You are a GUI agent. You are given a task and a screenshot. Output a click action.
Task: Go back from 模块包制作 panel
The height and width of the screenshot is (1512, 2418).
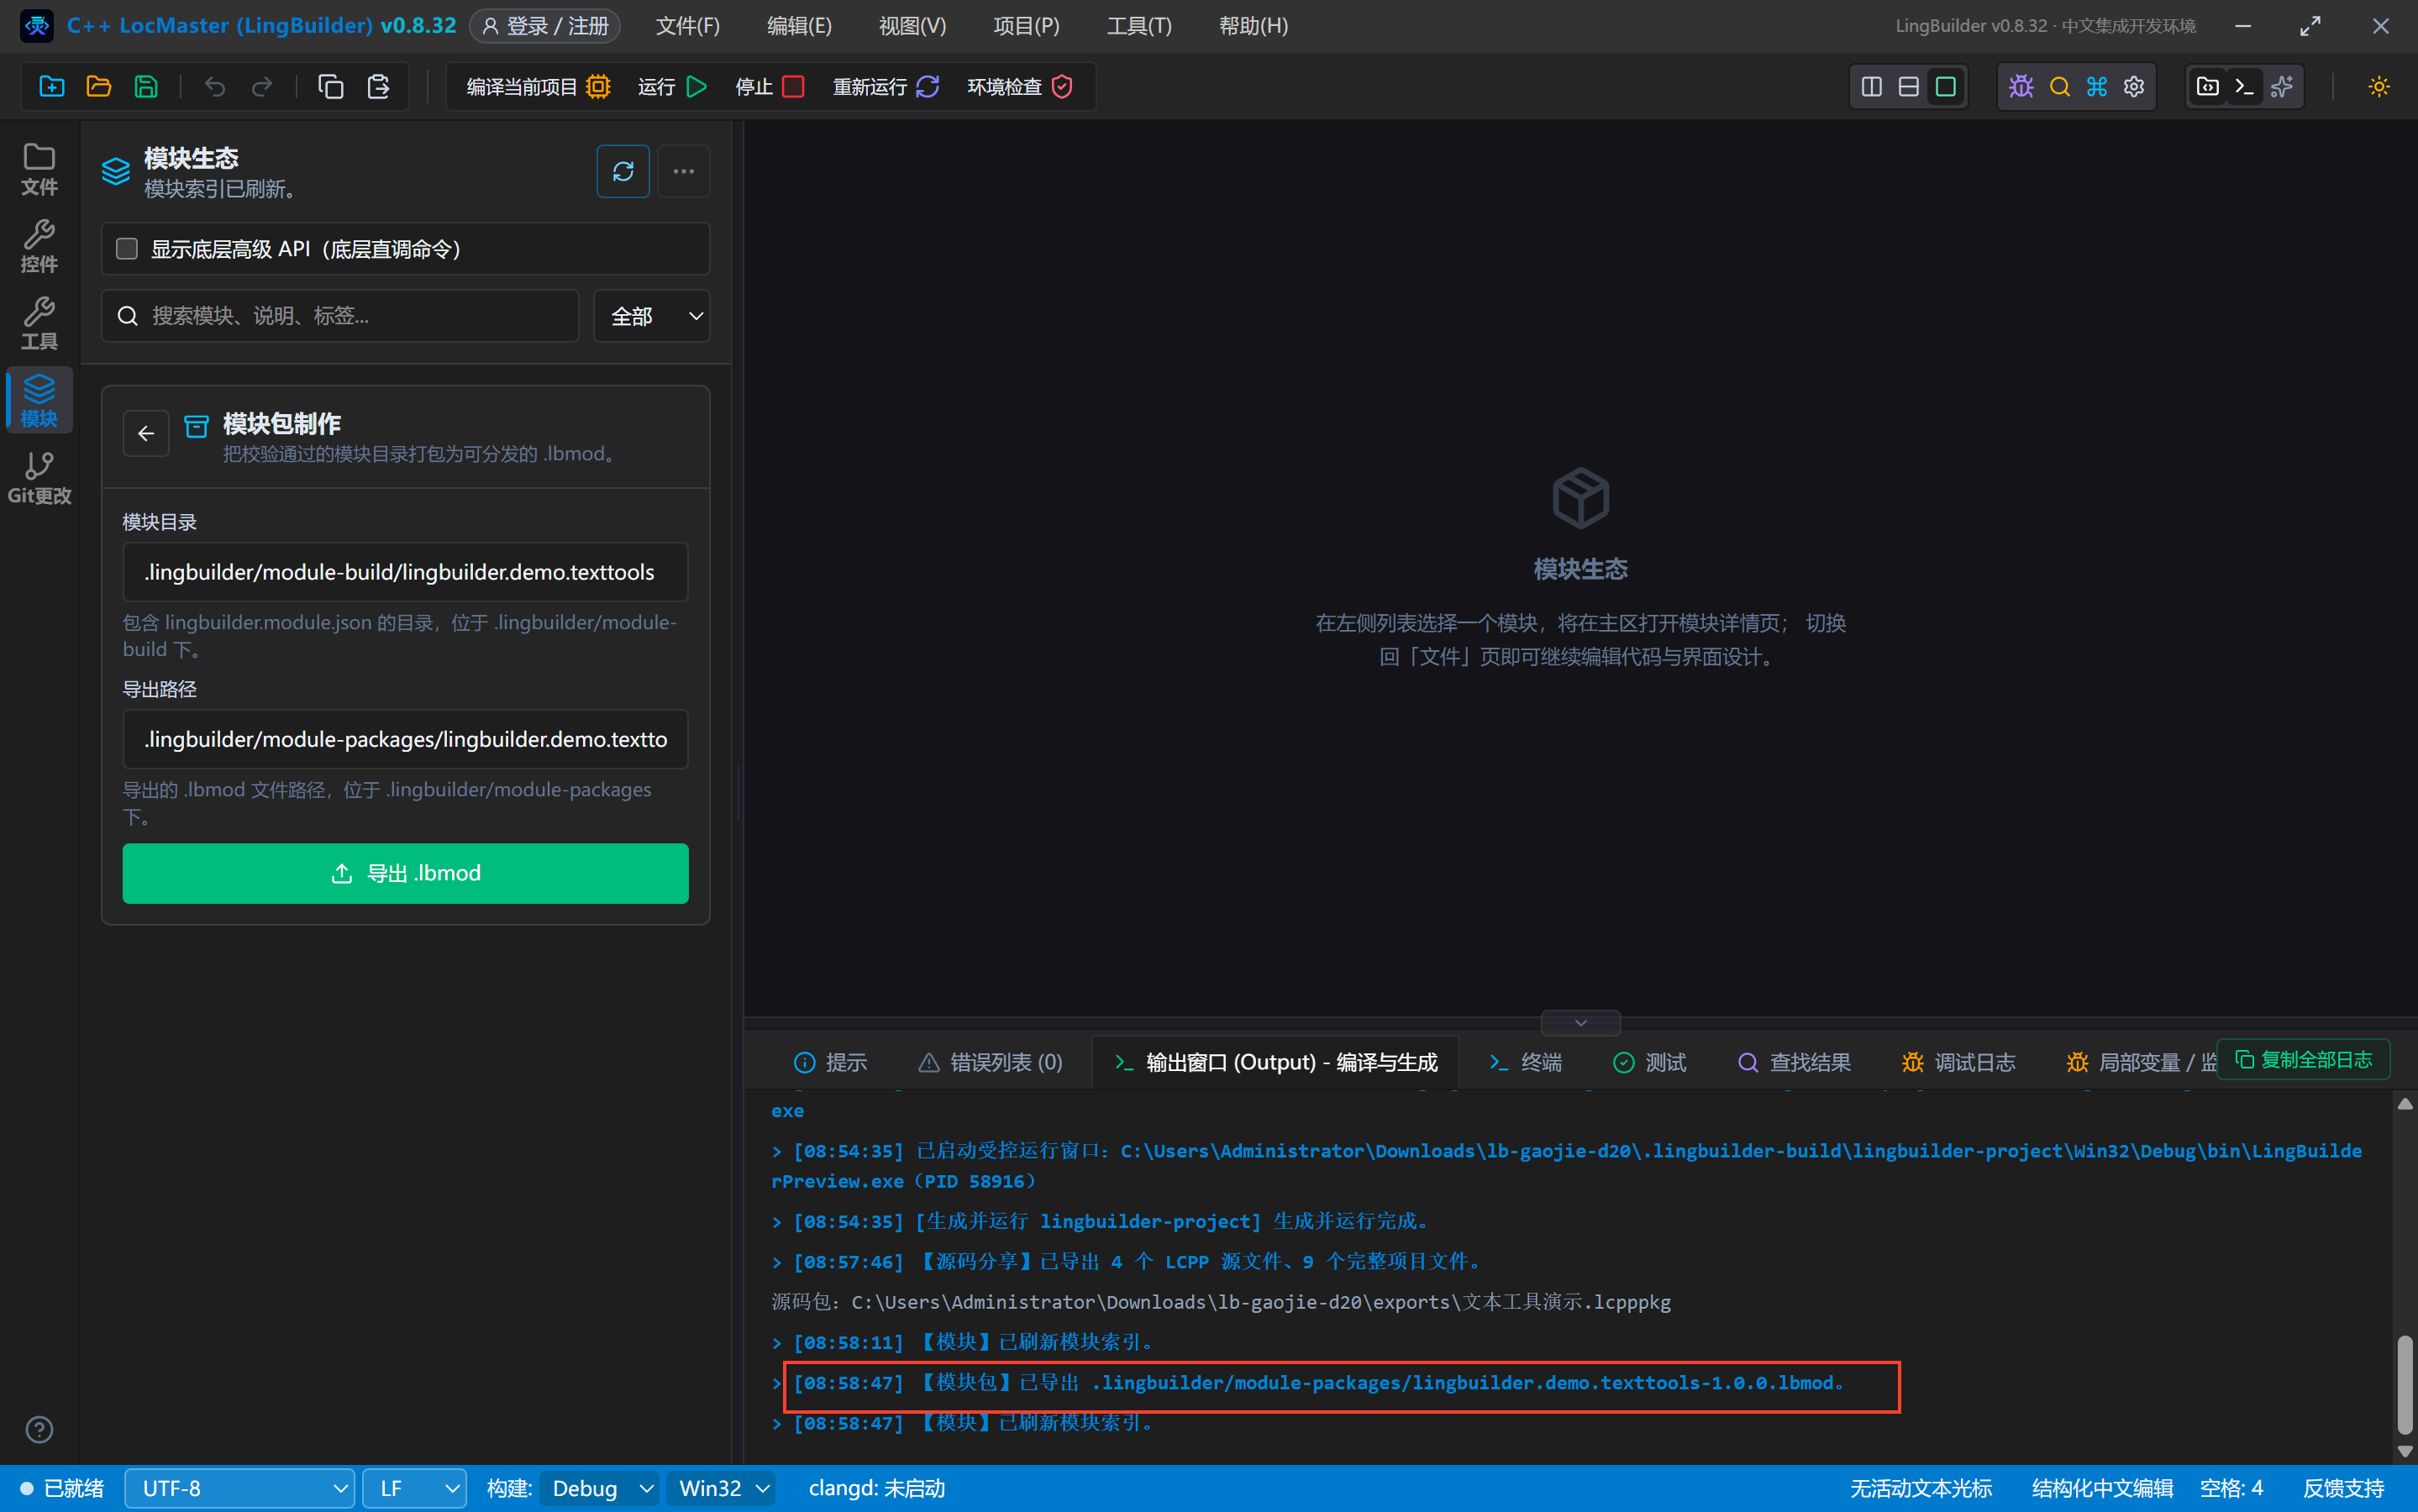(146, 433)
